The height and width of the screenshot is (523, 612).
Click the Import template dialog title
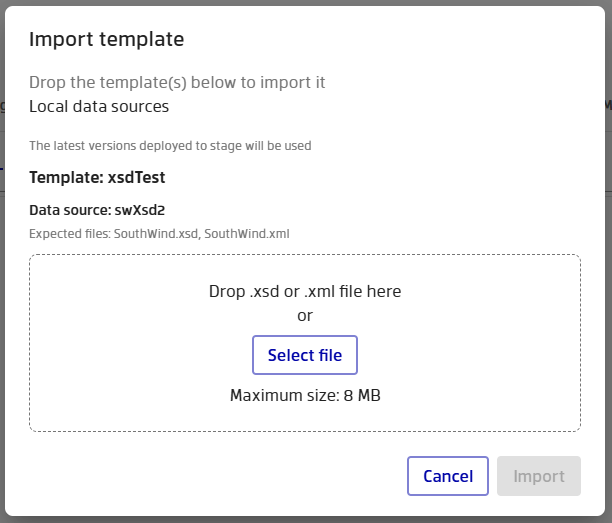coord(106,39)
